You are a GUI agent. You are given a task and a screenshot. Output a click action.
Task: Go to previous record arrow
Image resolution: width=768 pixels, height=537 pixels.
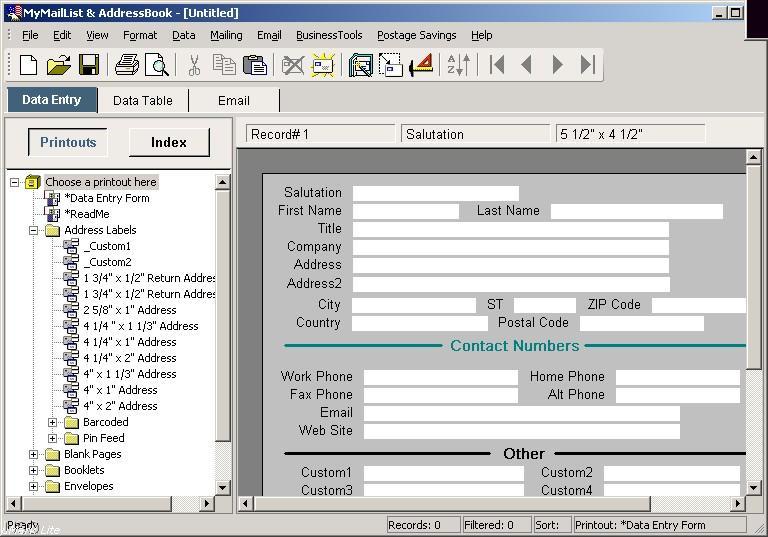pos(527,65)
